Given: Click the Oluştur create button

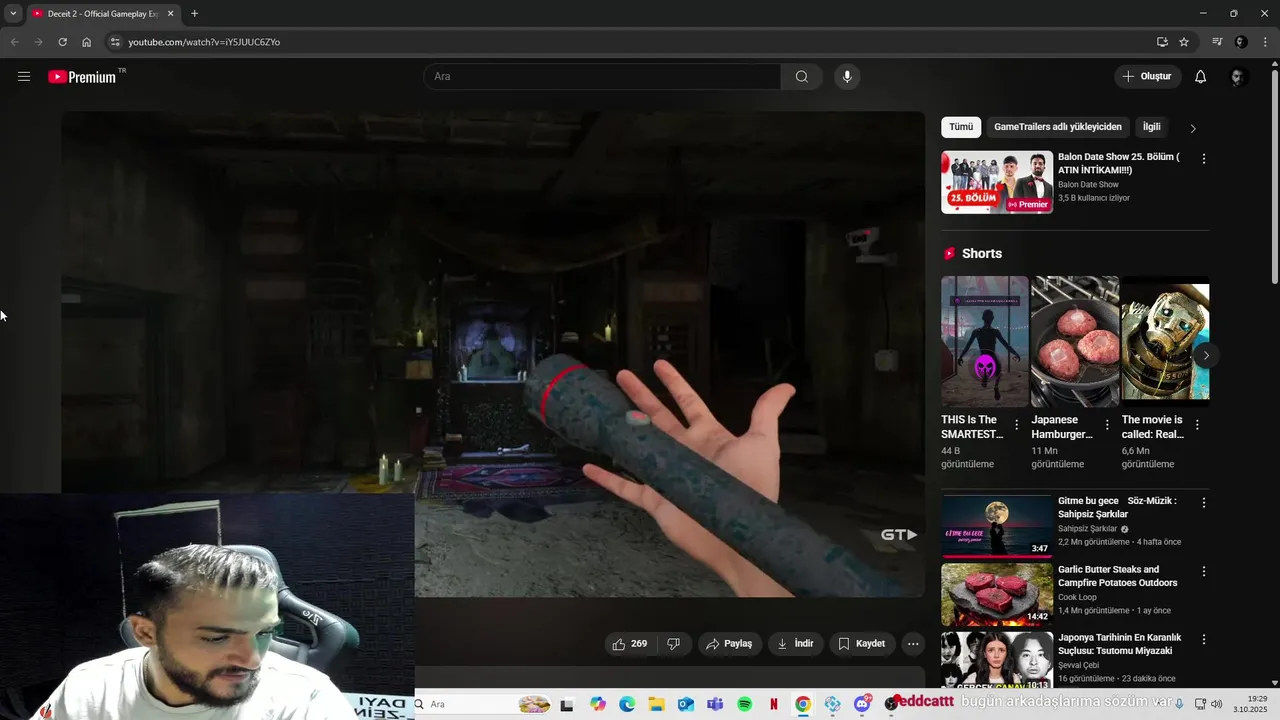Looking at the screenshot, I should (1148, 77).
